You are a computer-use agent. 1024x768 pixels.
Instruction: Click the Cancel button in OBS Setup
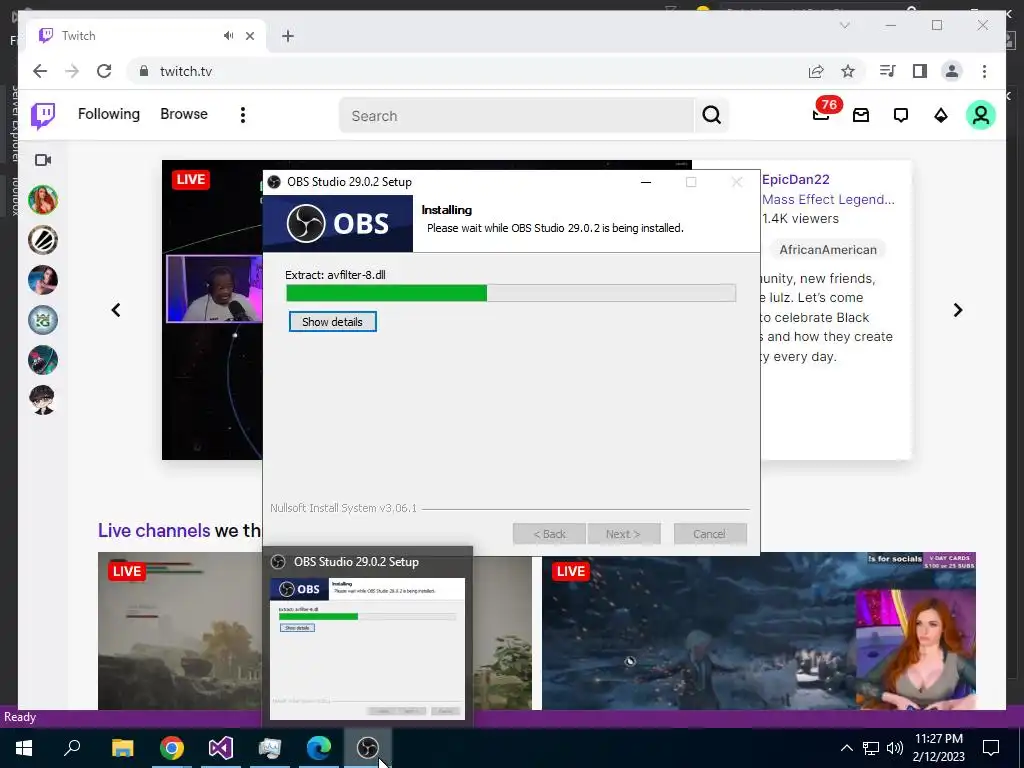click(710, 534)
